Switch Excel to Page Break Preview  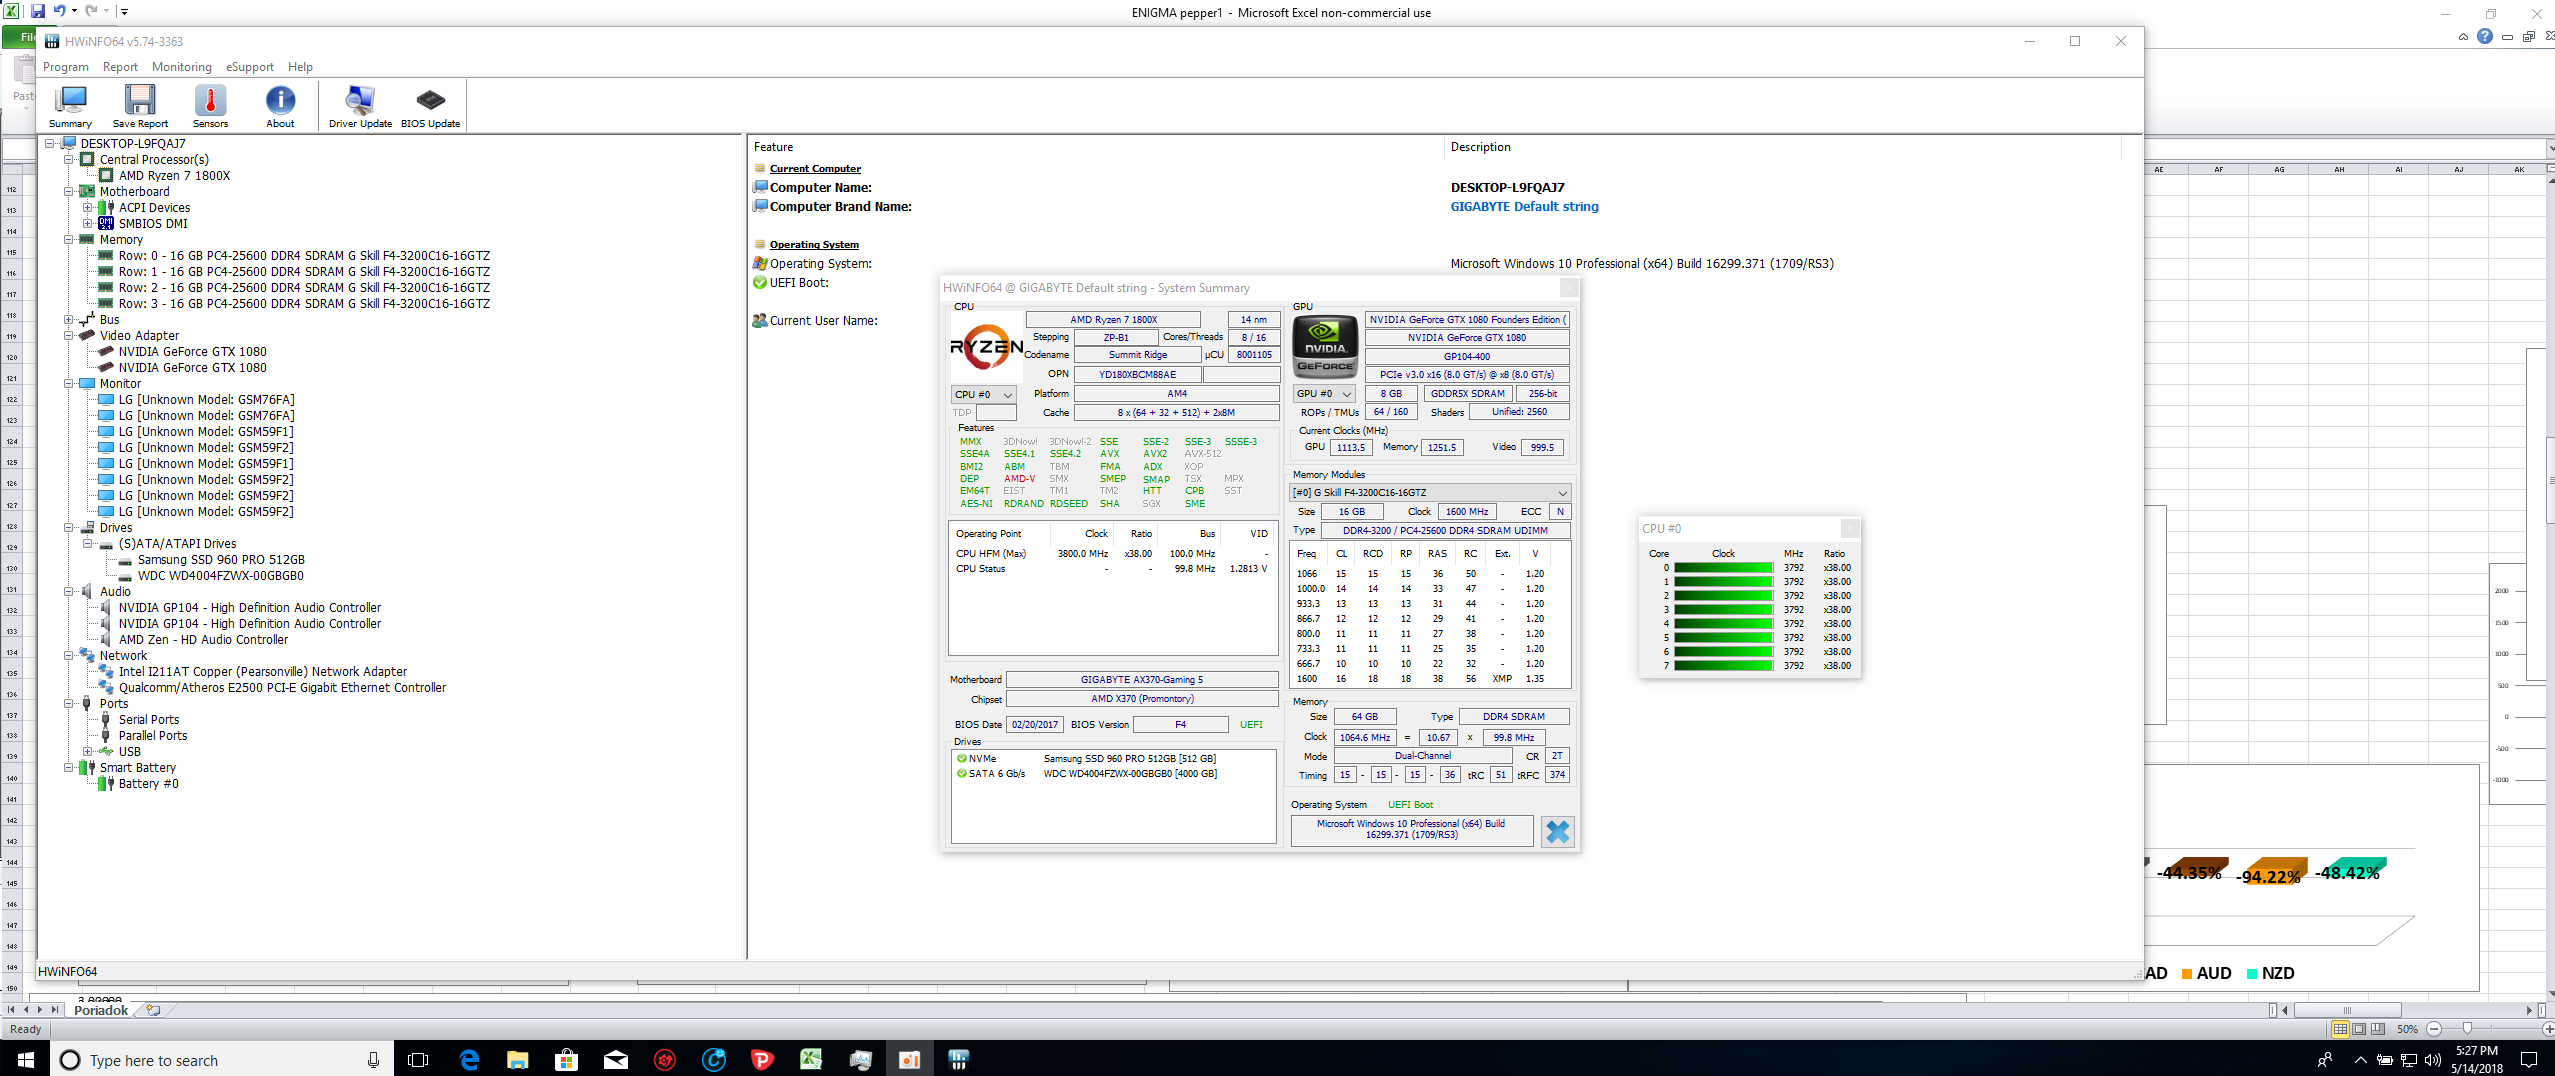2377,1029
